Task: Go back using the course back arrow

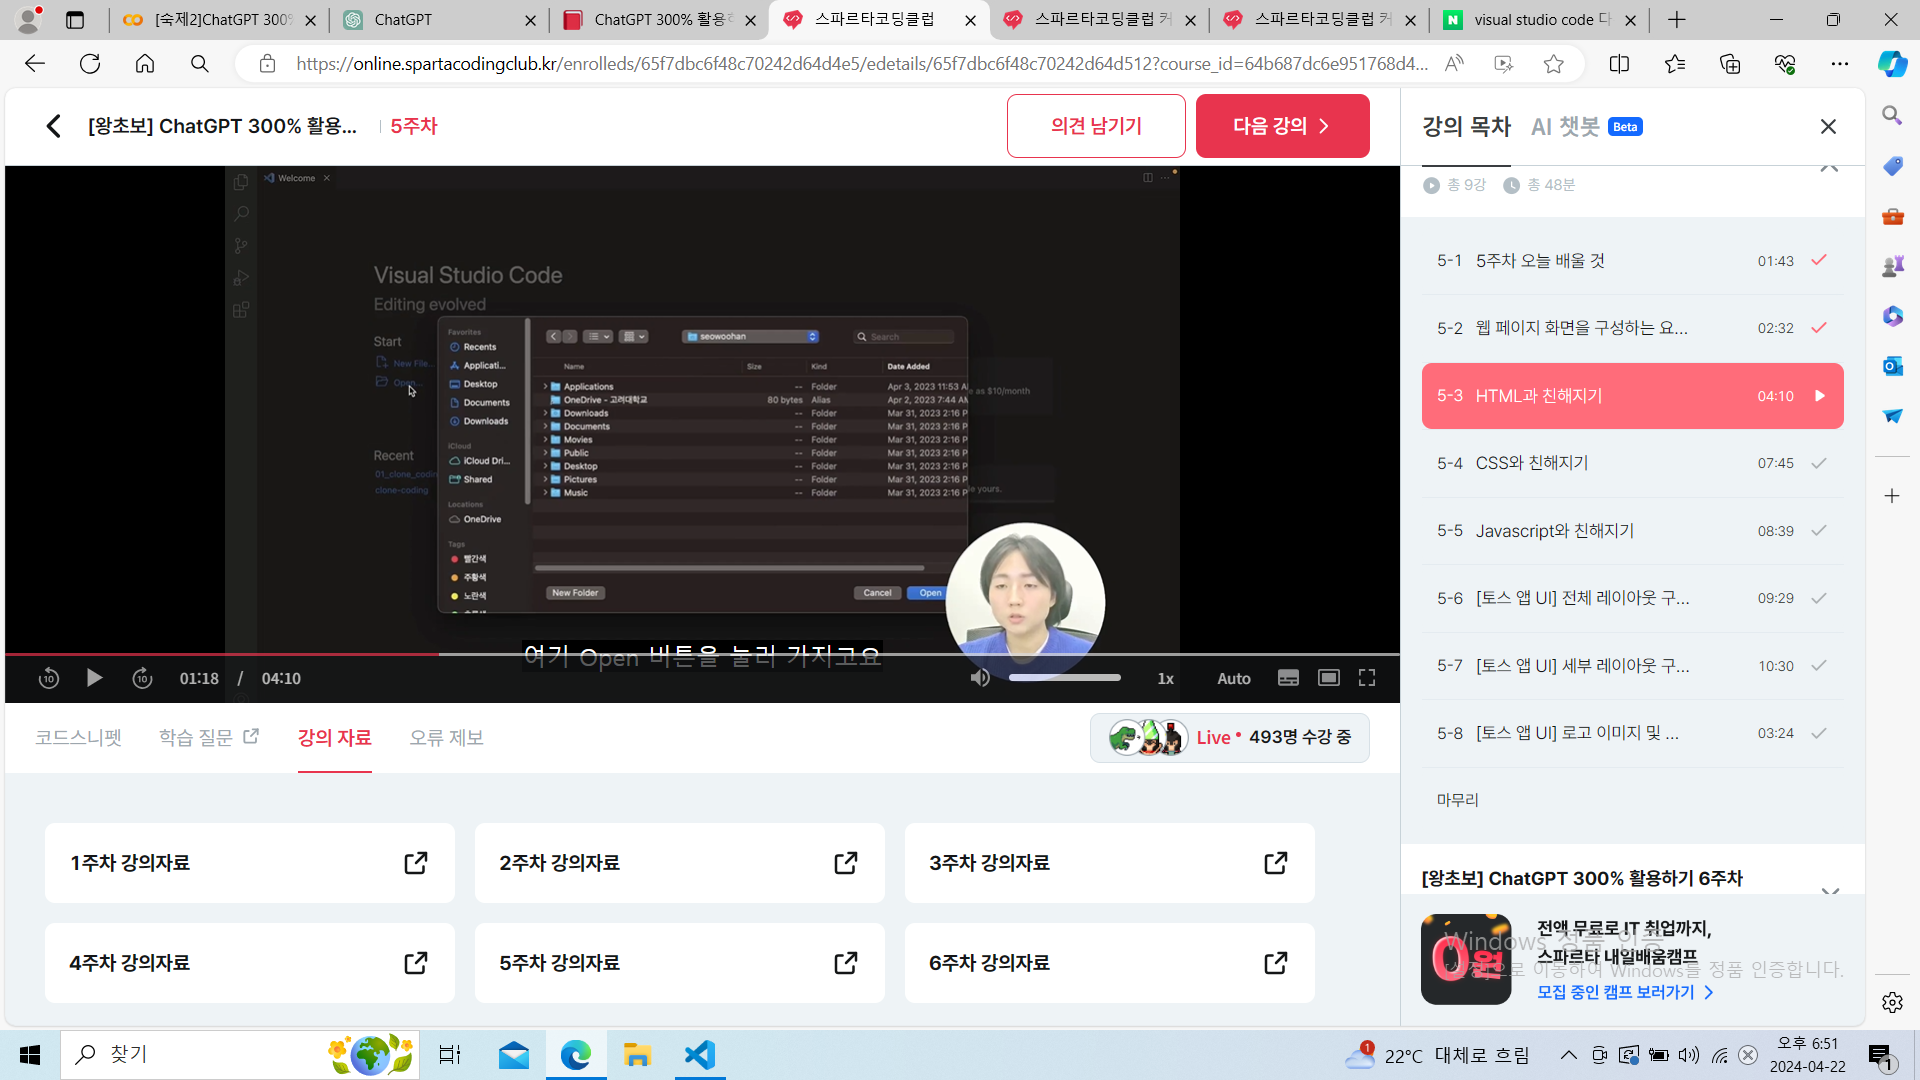Action: (54, 126)
